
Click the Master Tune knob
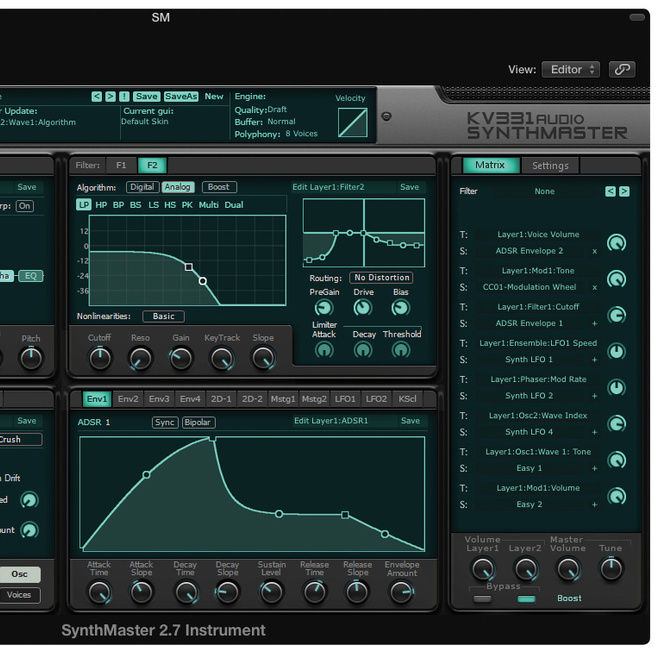click(x=610, y=569)
